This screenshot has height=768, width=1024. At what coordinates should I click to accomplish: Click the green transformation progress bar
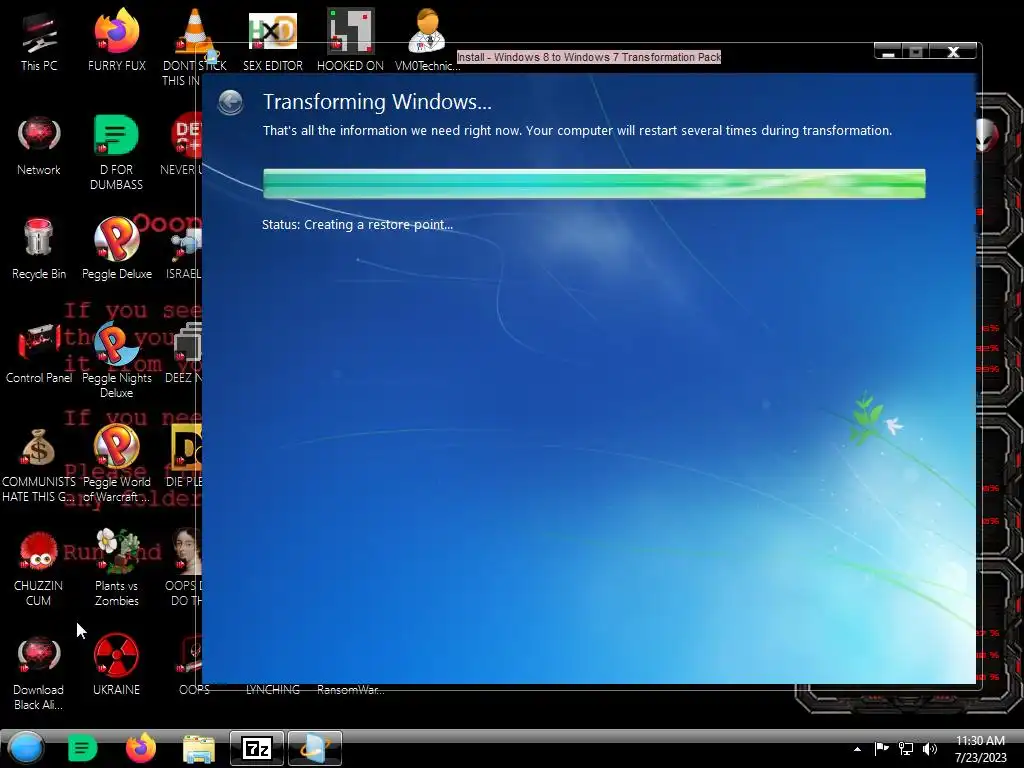pos(594,184)
